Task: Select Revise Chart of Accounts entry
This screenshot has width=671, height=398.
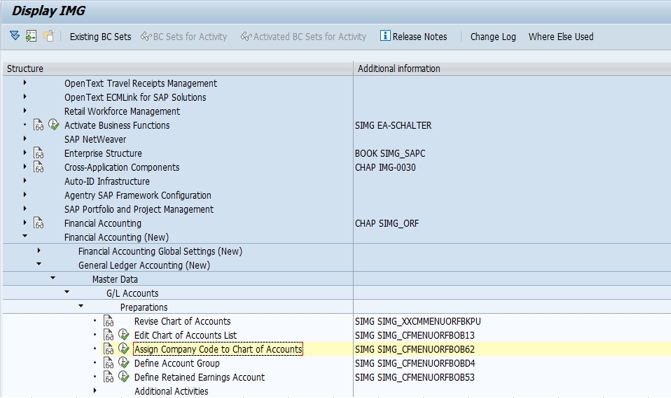Action: 182,321
